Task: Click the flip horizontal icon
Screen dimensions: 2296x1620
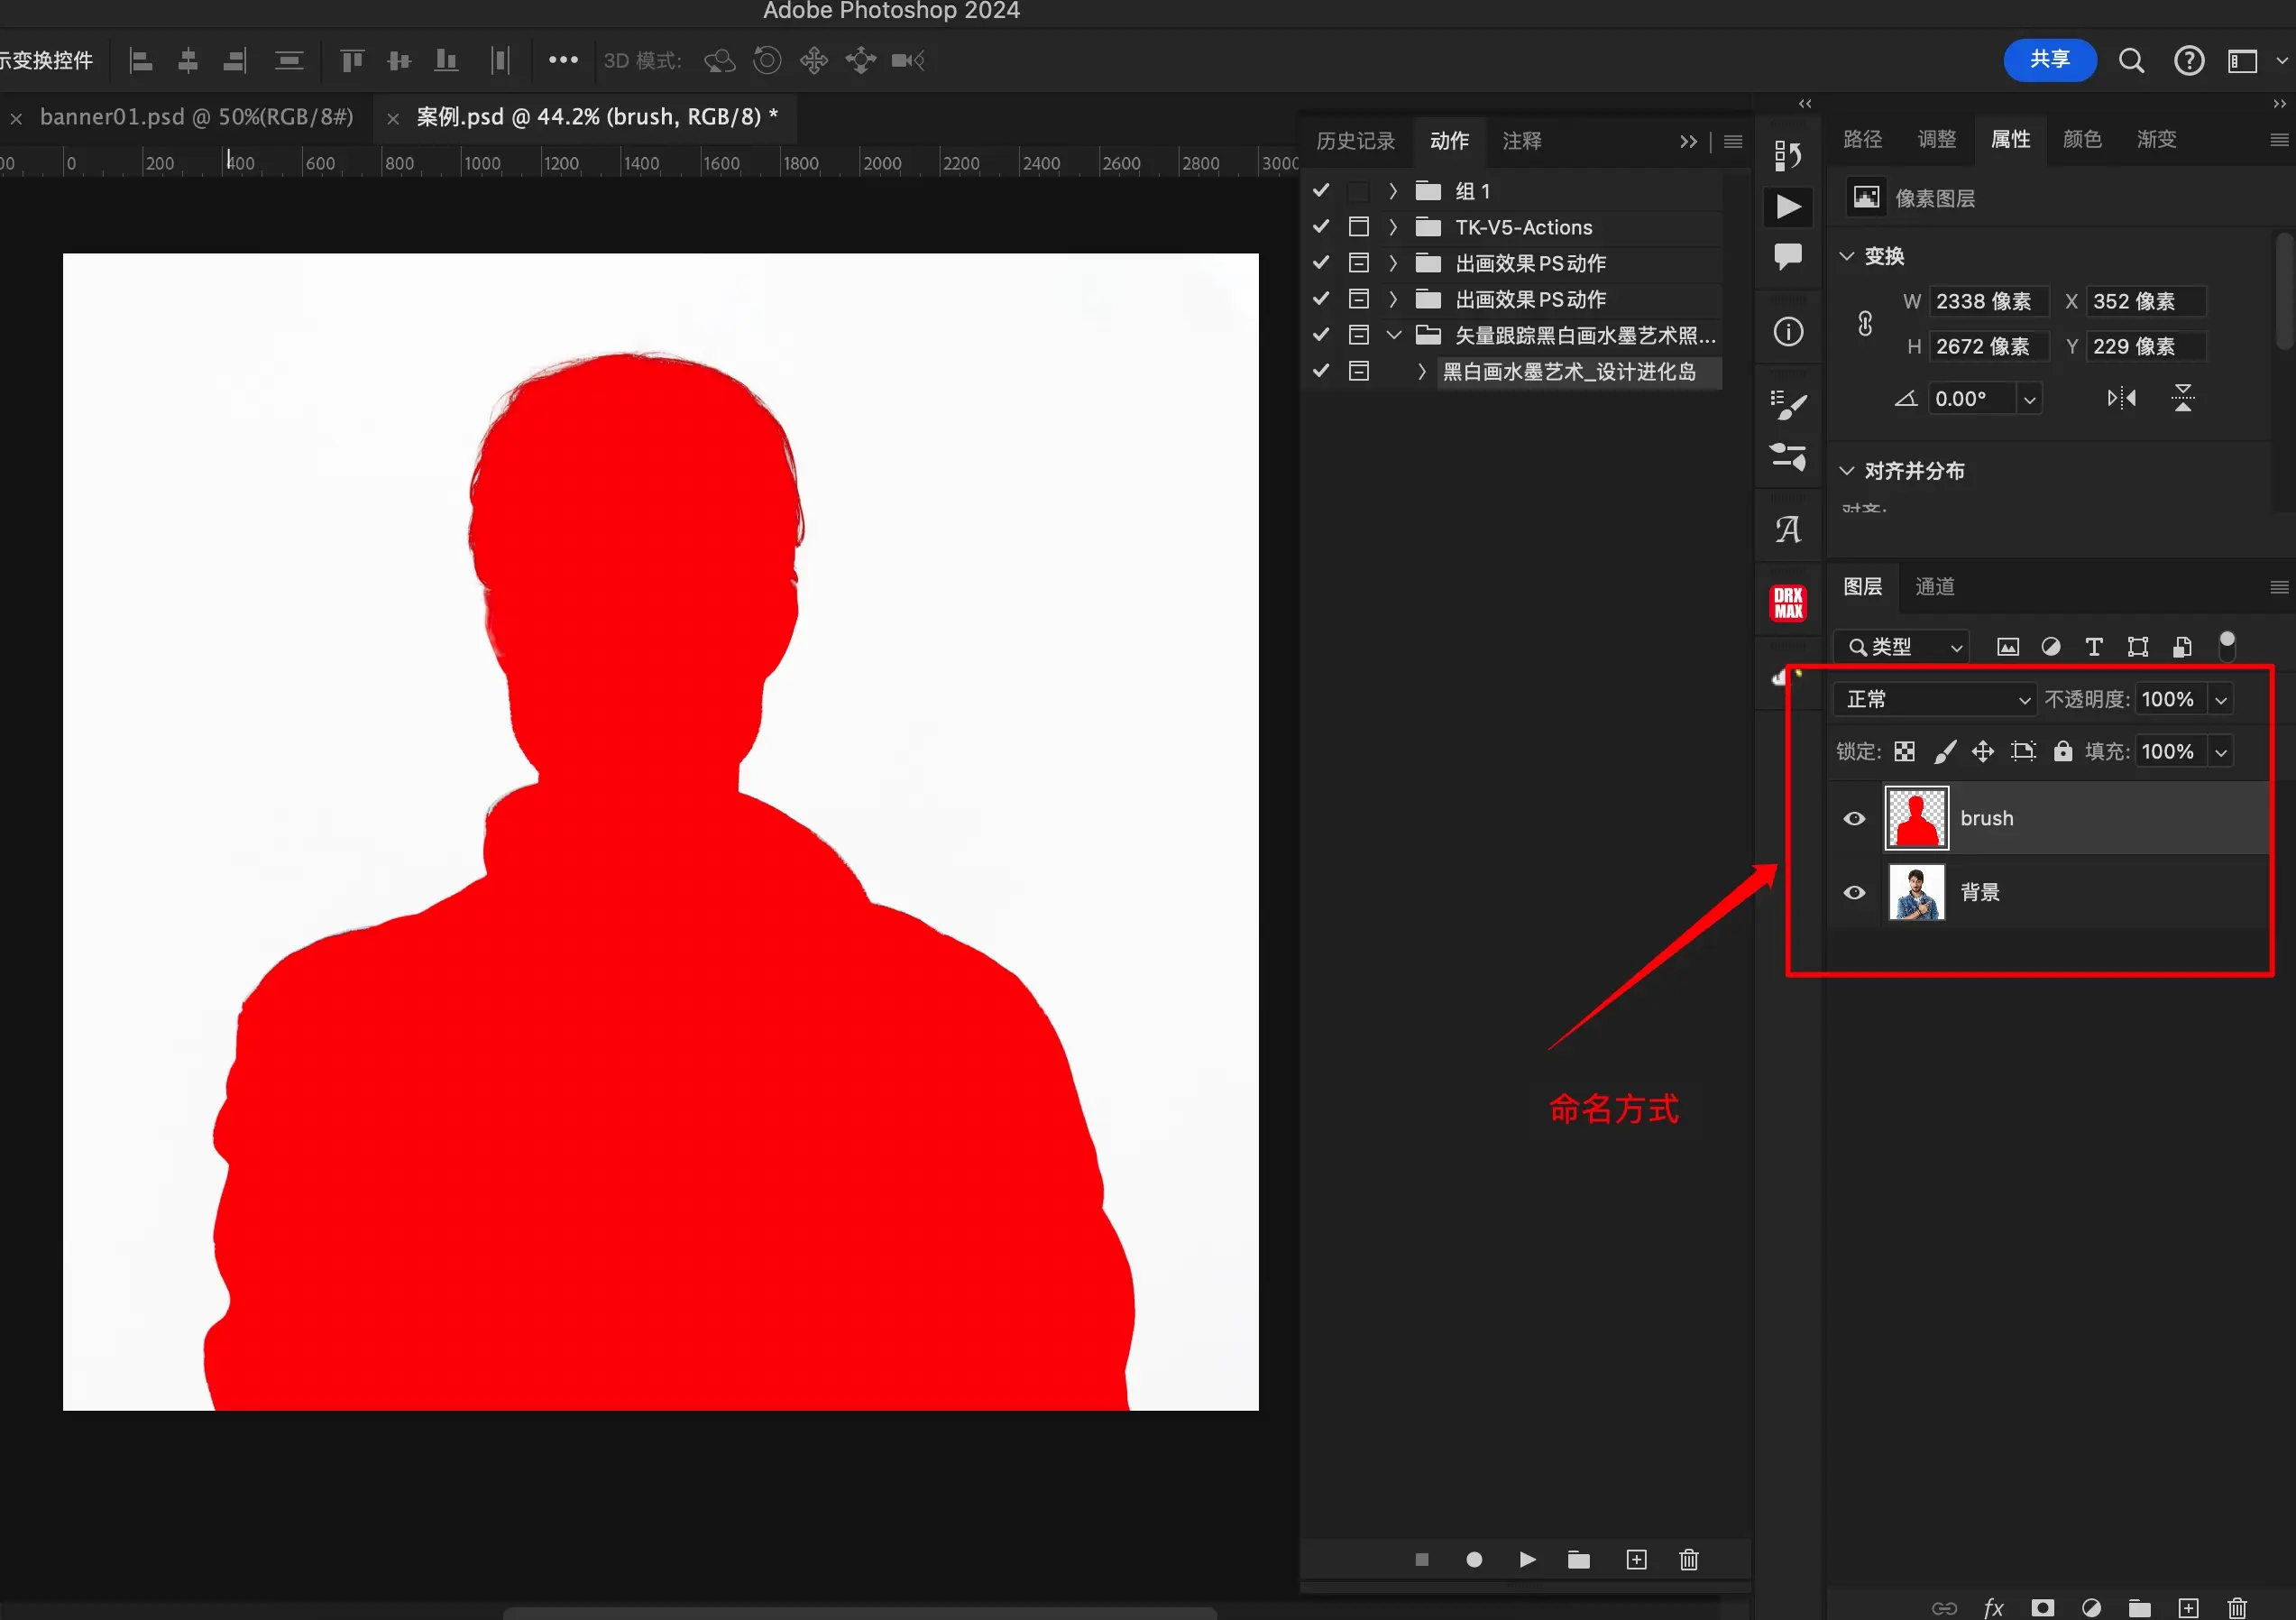Action: 2121,398
